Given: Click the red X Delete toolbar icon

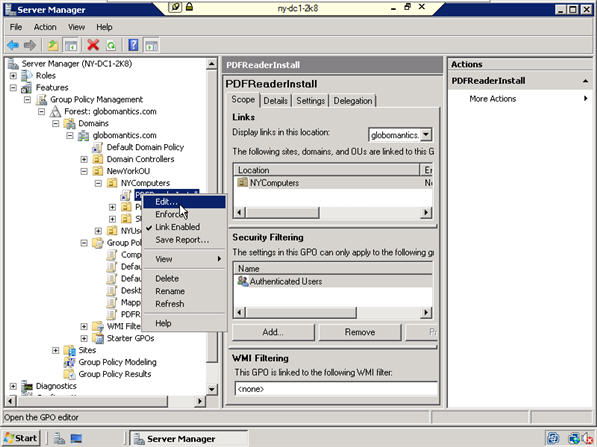Looking at the screenshot, I should click(x=93, y=45).
